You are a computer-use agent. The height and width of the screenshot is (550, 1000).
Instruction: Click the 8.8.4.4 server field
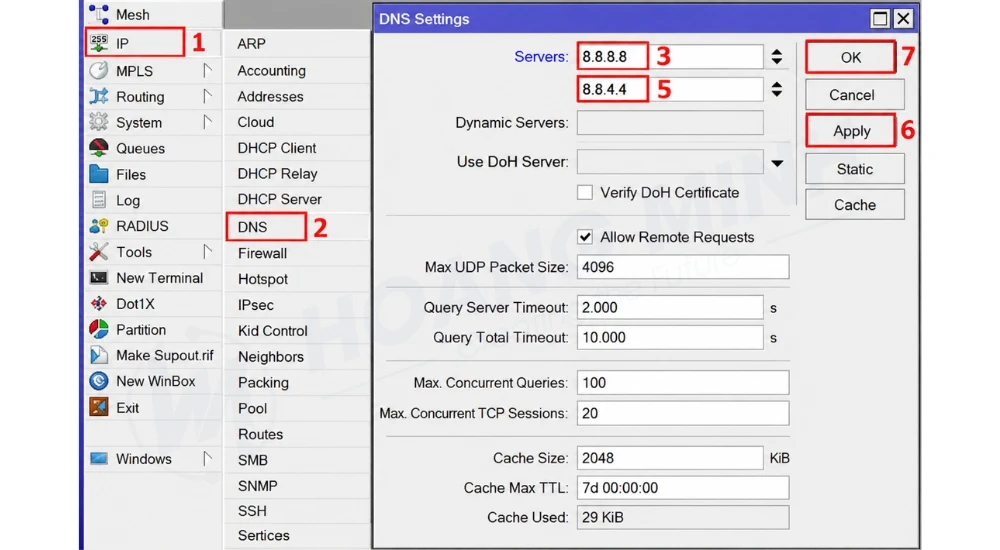coord(670,89)
